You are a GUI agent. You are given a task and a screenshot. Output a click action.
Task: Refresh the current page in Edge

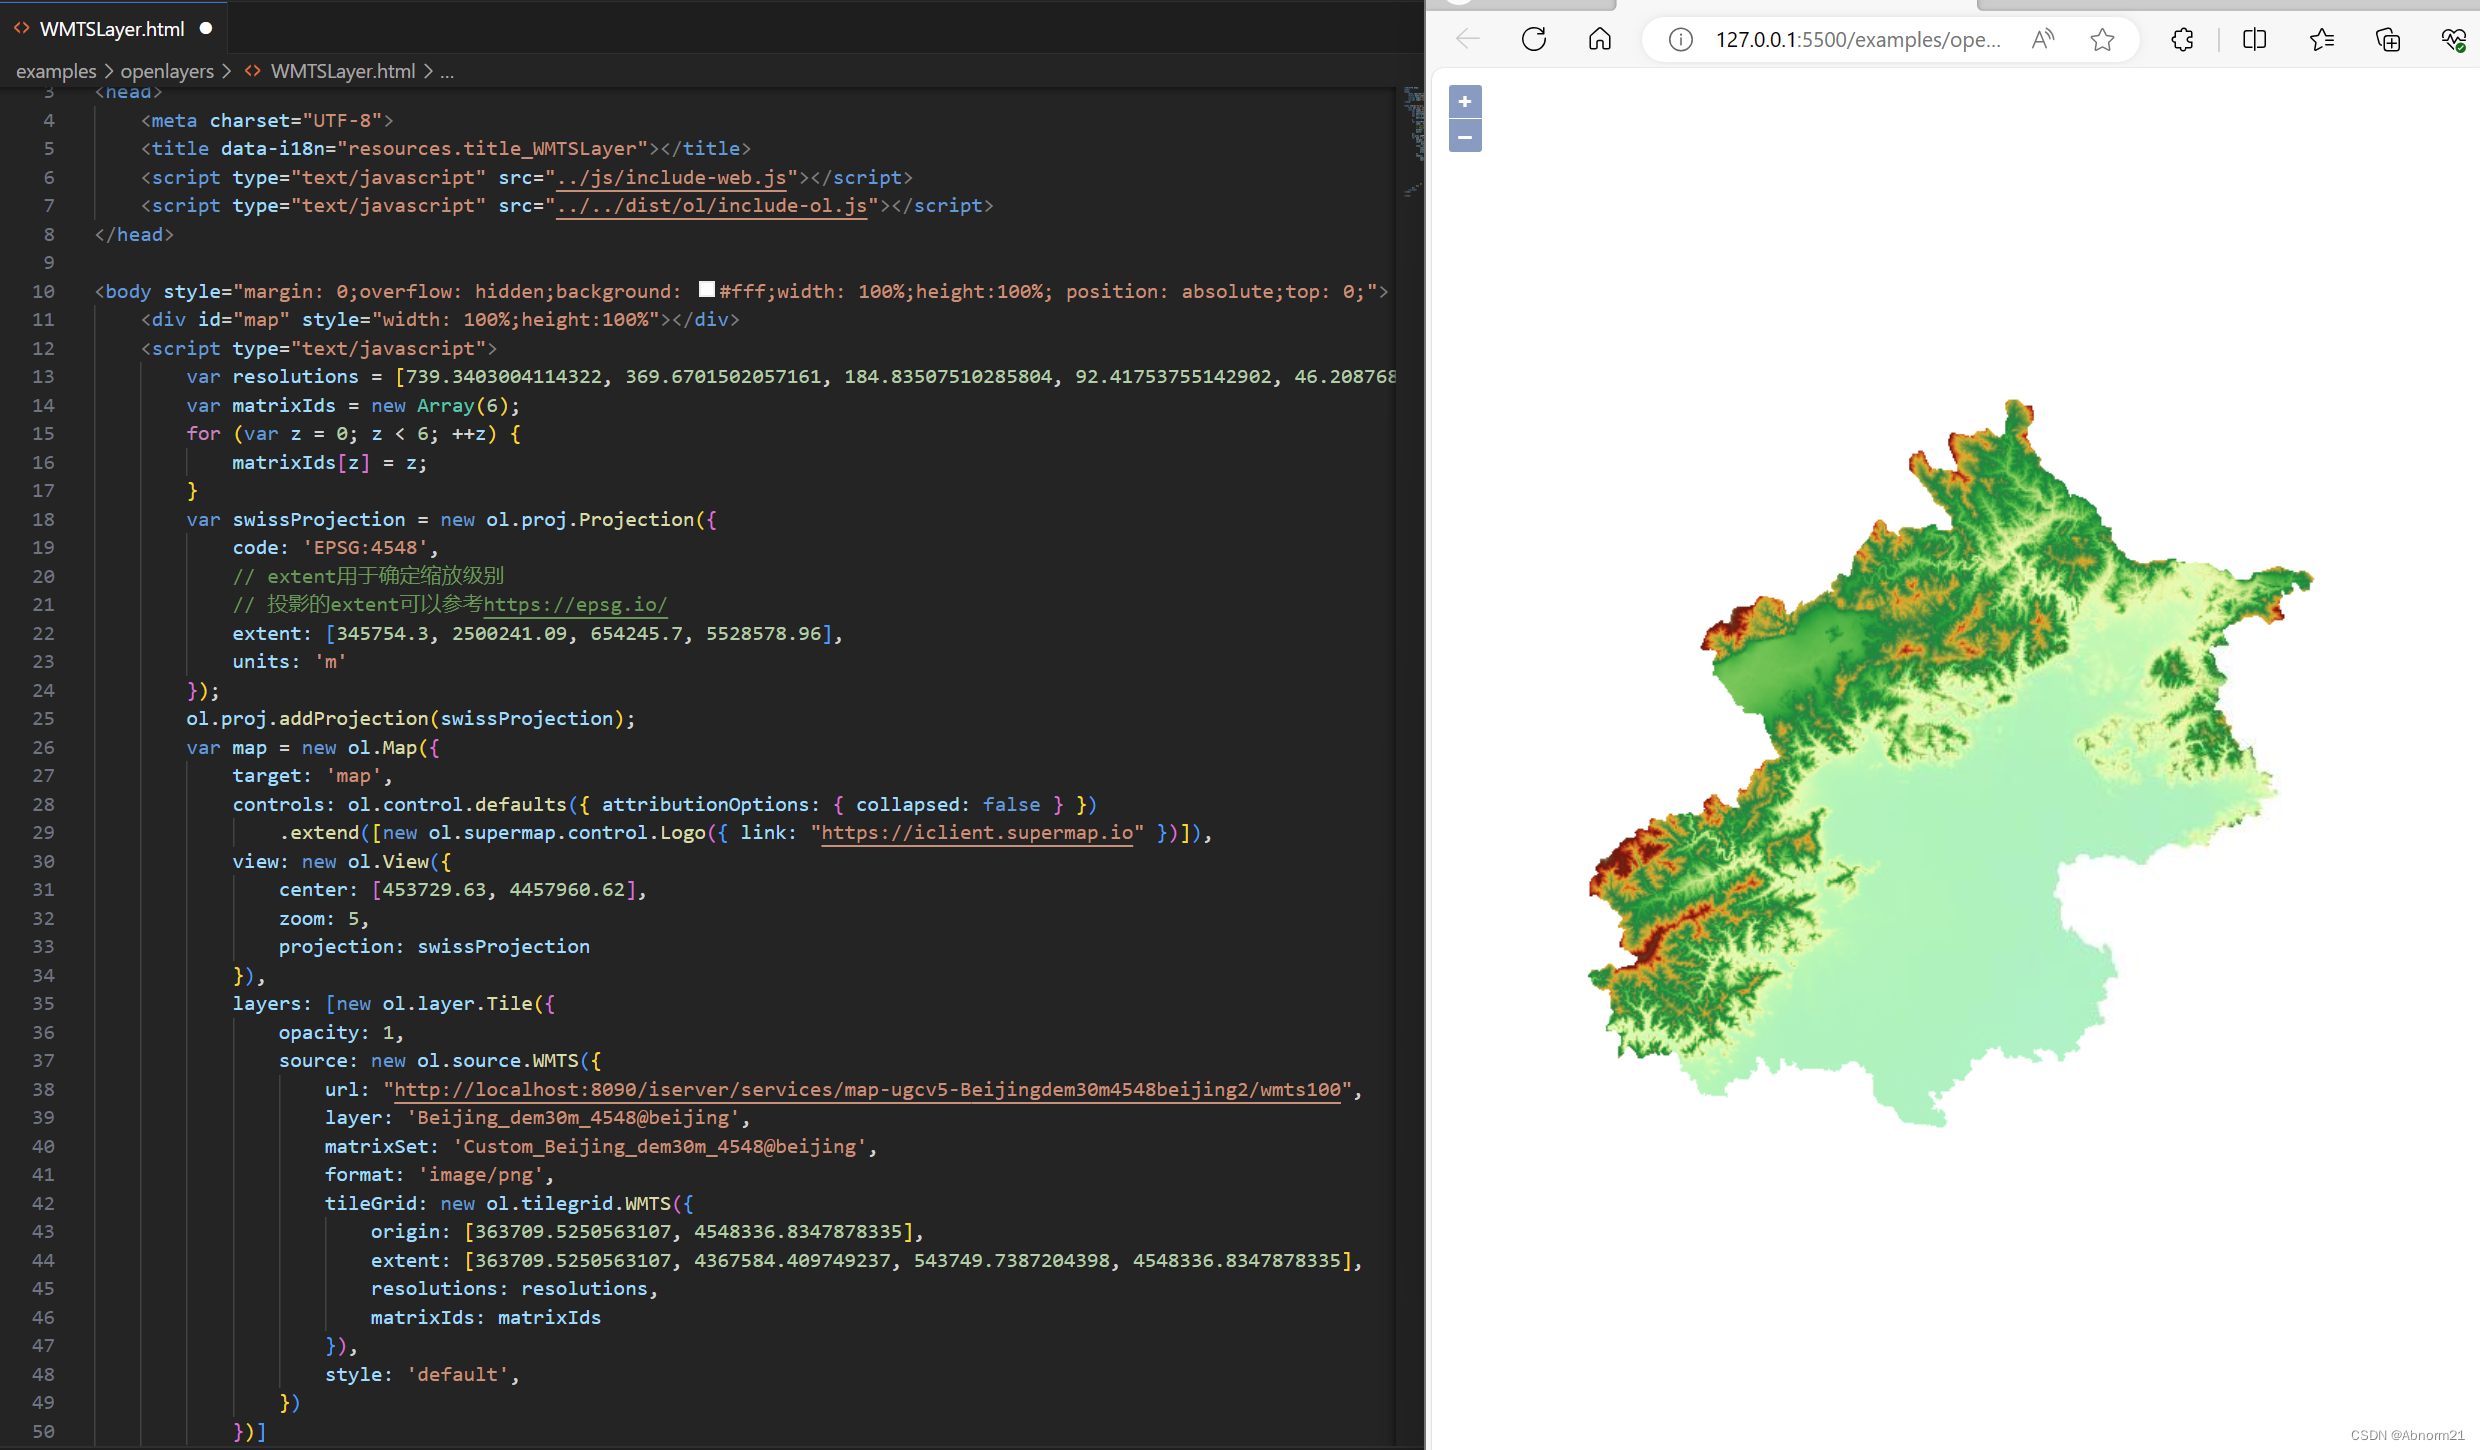[1533, 39]
